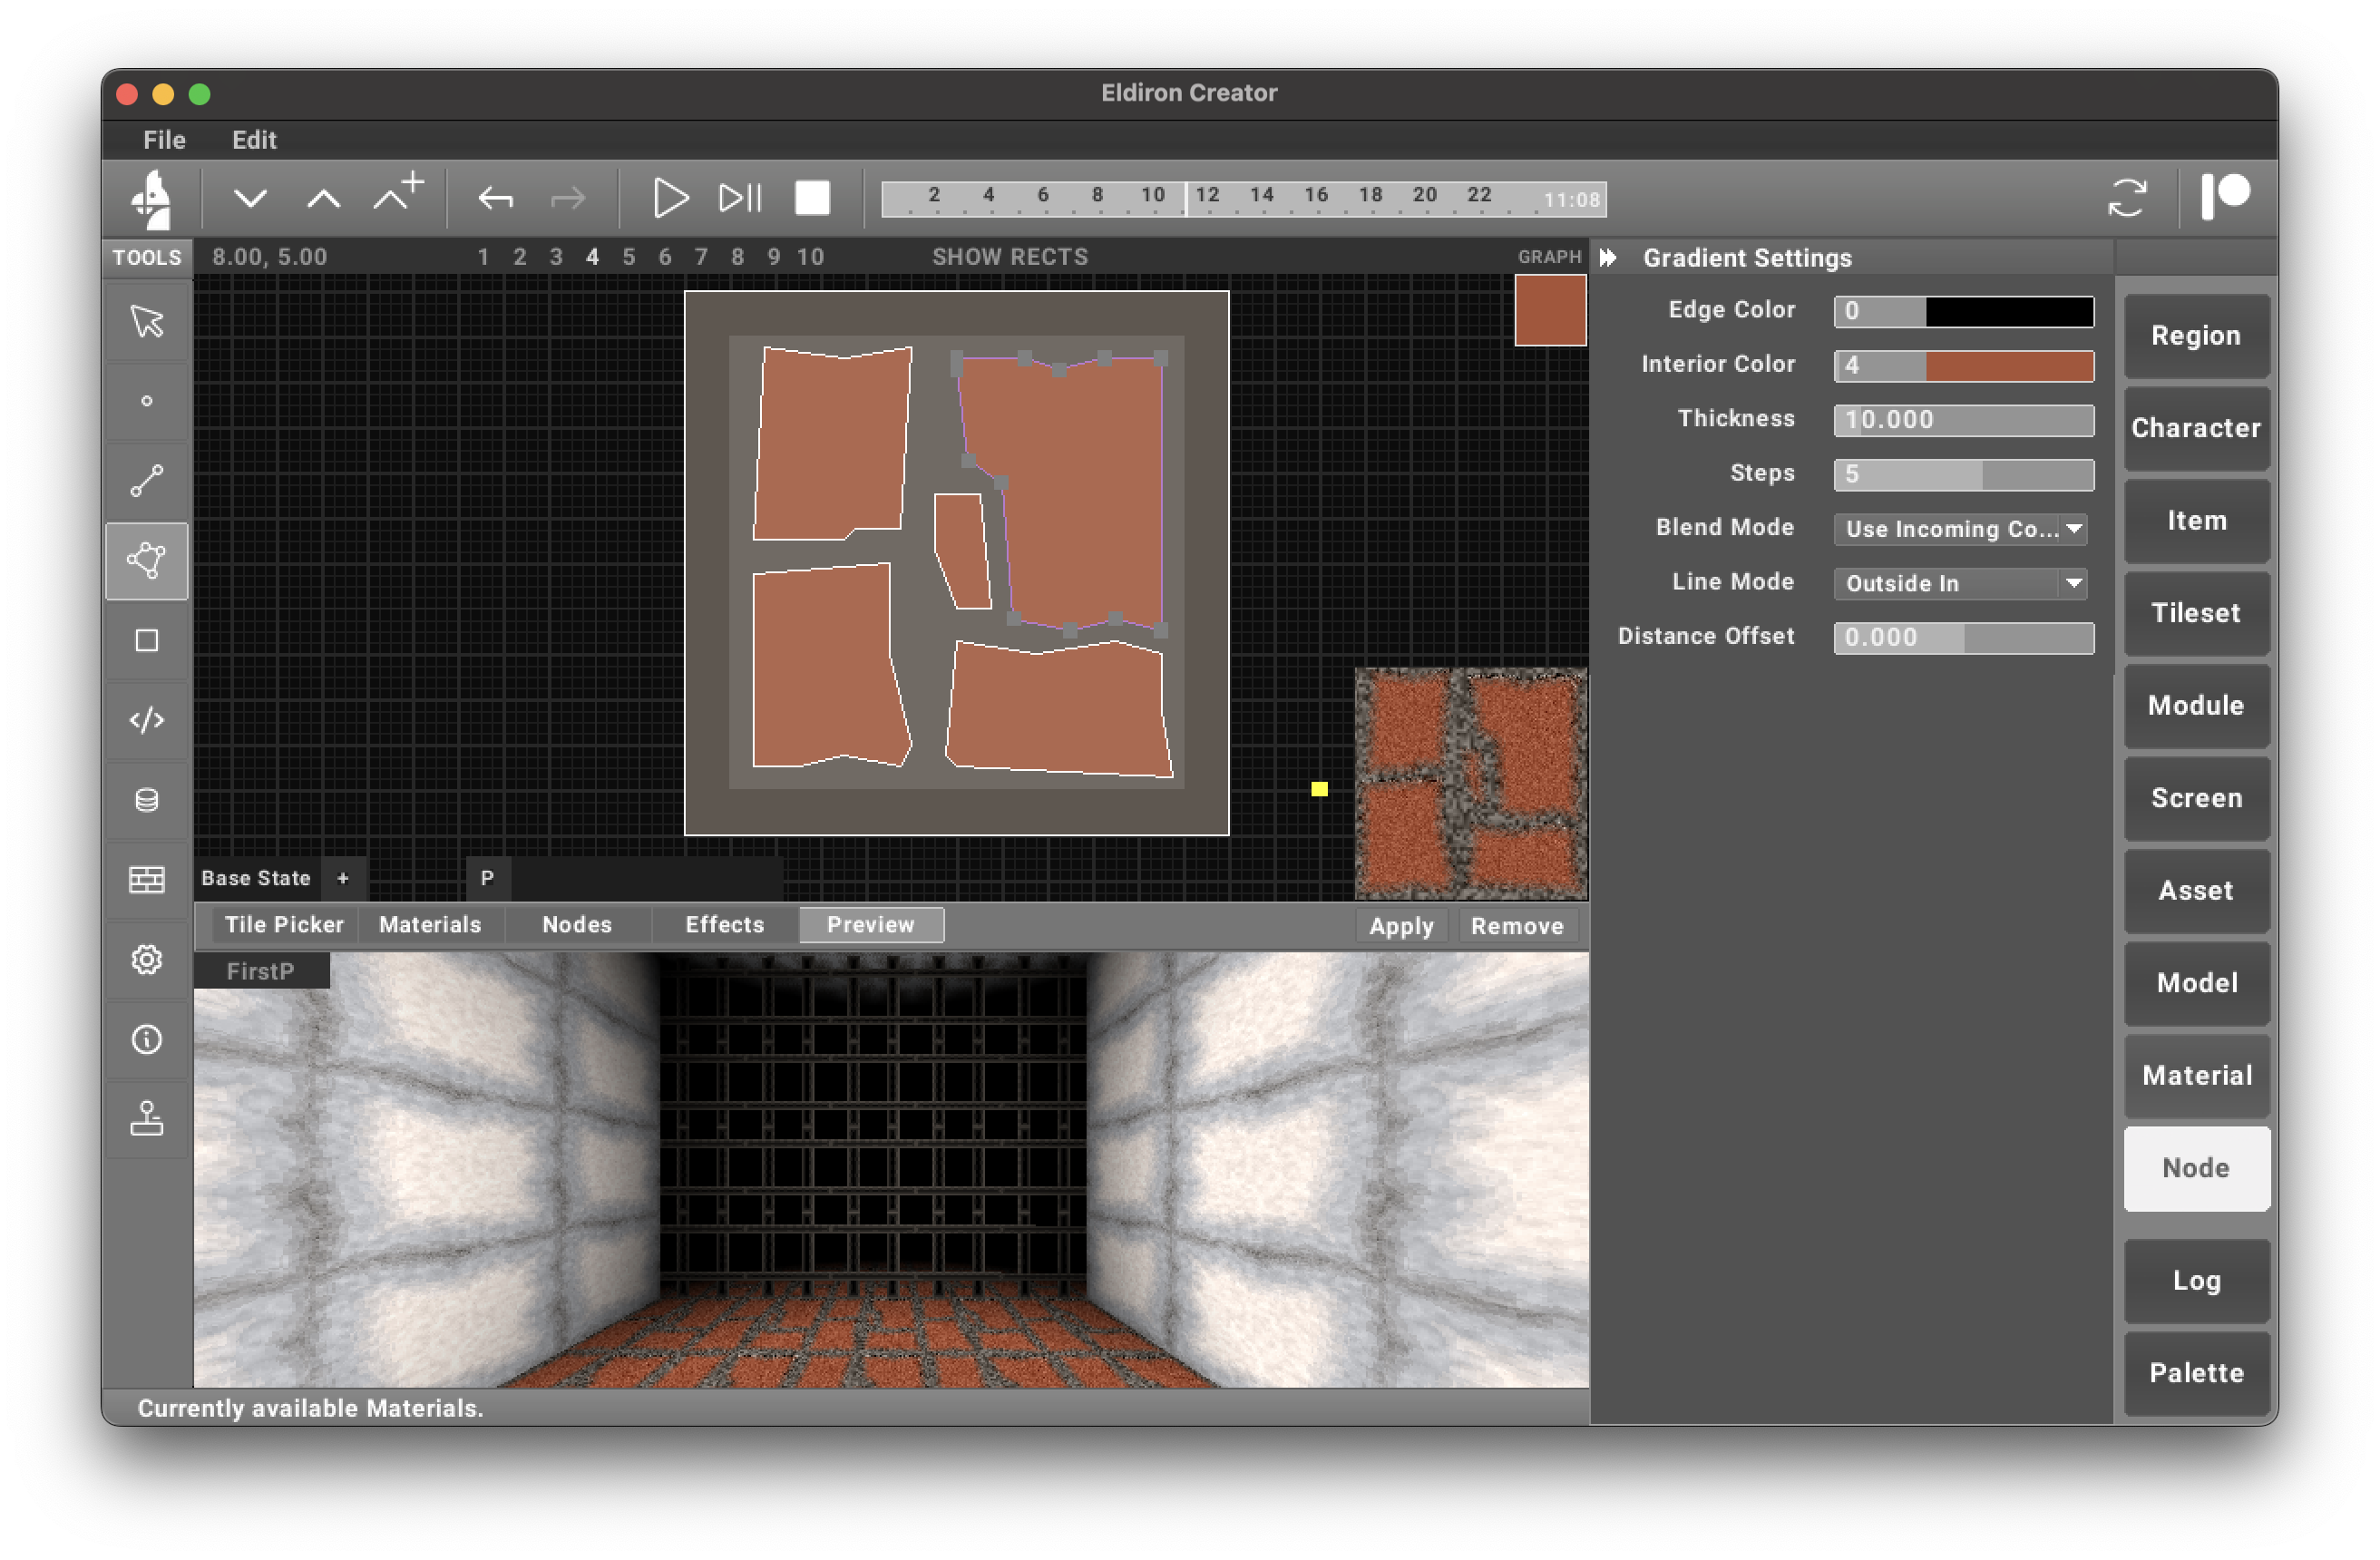This screenshot has height=1560, width=2380.
Task: Open the Blend Mode dropdown
Action: pos(1961,529)
